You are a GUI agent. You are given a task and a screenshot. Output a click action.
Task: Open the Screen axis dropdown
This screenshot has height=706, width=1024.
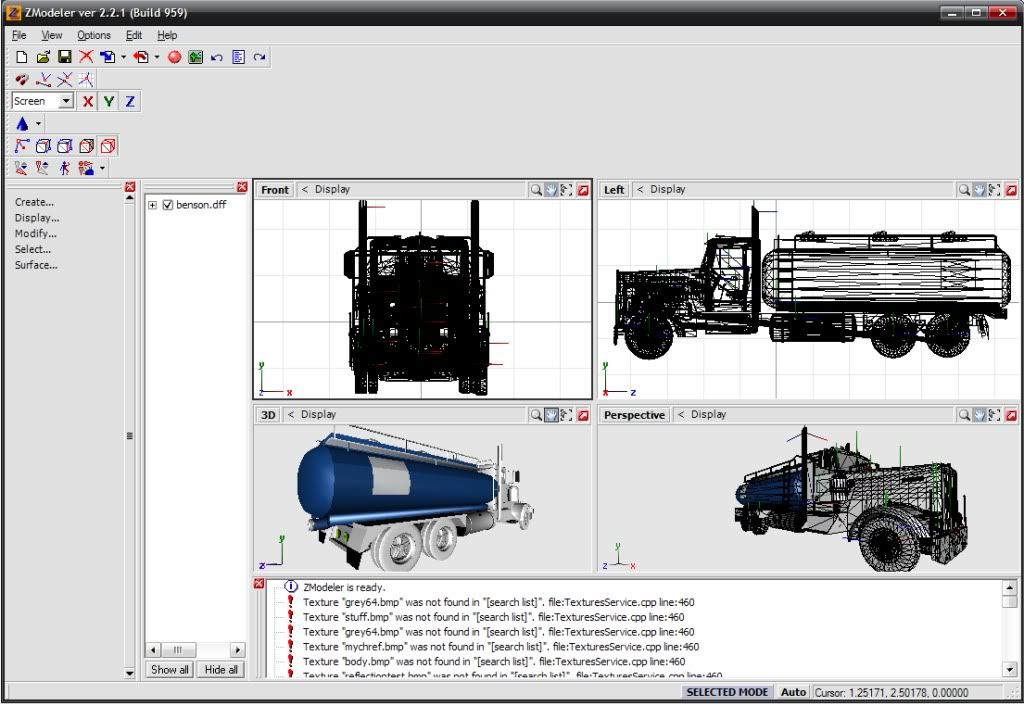(x=66, y=101)
